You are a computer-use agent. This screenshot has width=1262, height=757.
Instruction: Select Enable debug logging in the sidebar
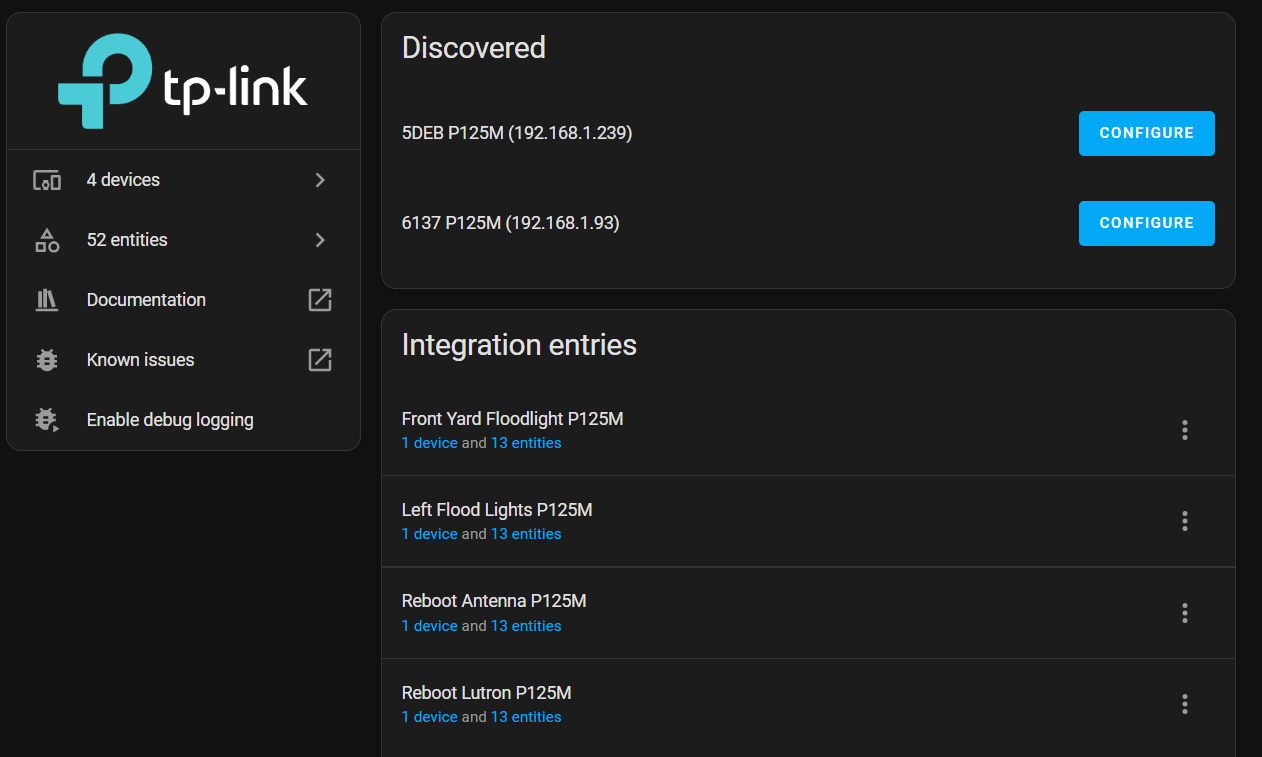point(170,420)
